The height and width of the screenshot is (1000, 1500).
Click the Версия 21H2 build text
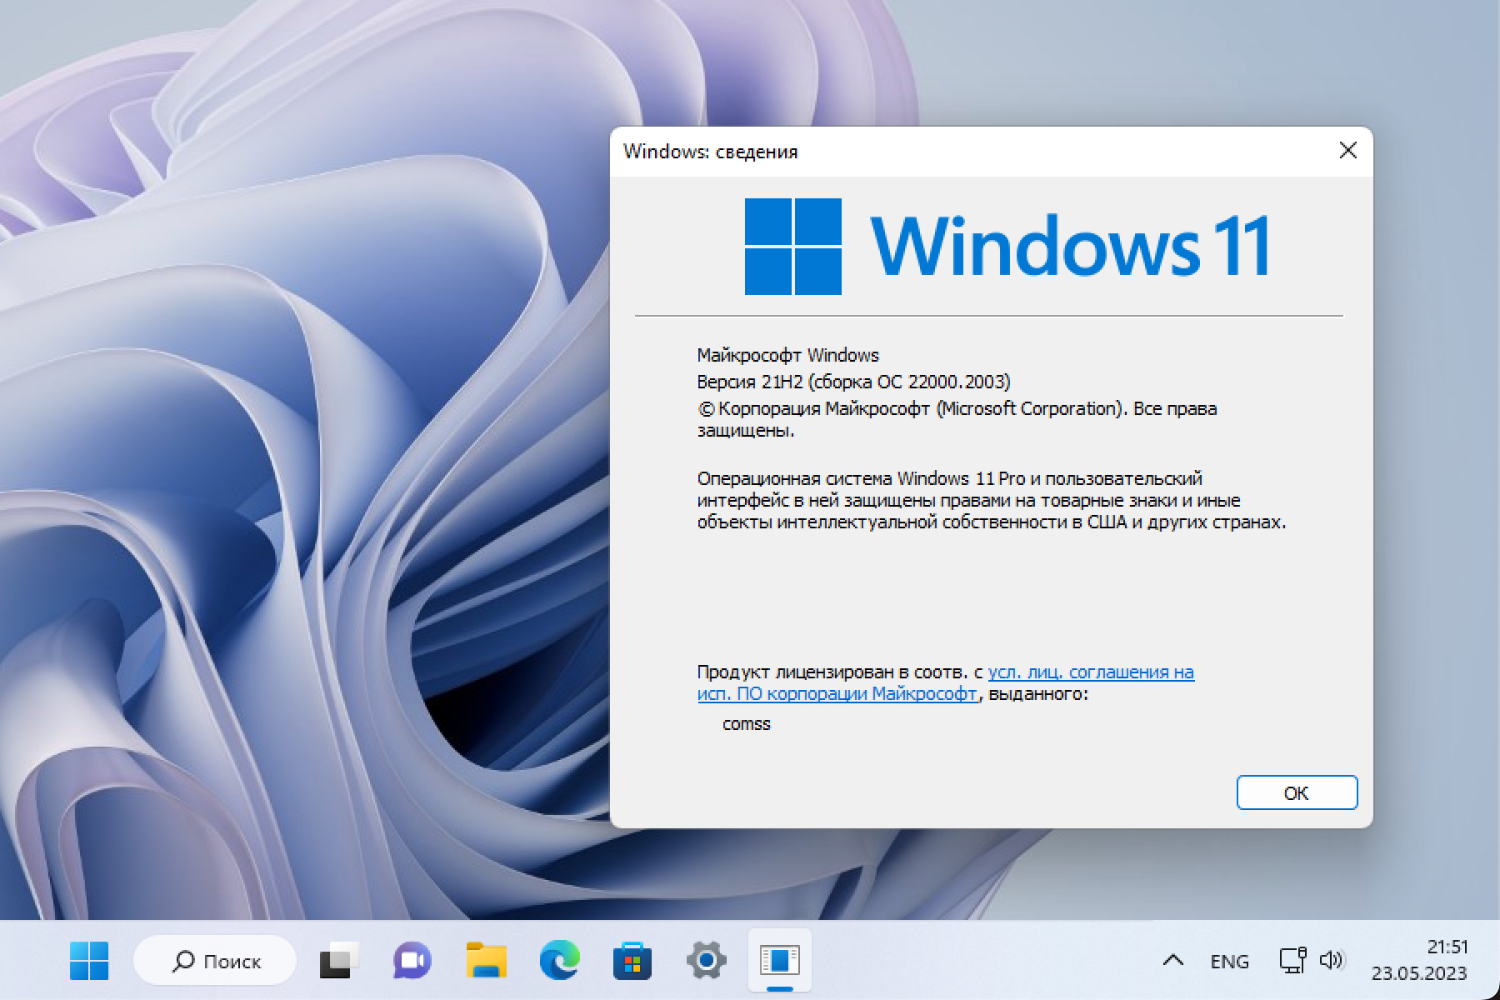coord(854,382)
